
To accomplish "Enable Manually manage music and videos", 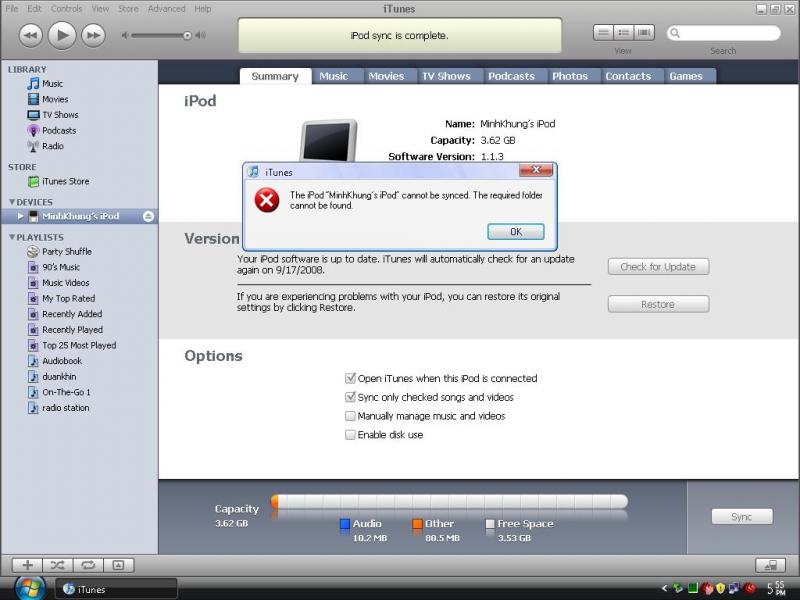I will click(x=350, y=416).
